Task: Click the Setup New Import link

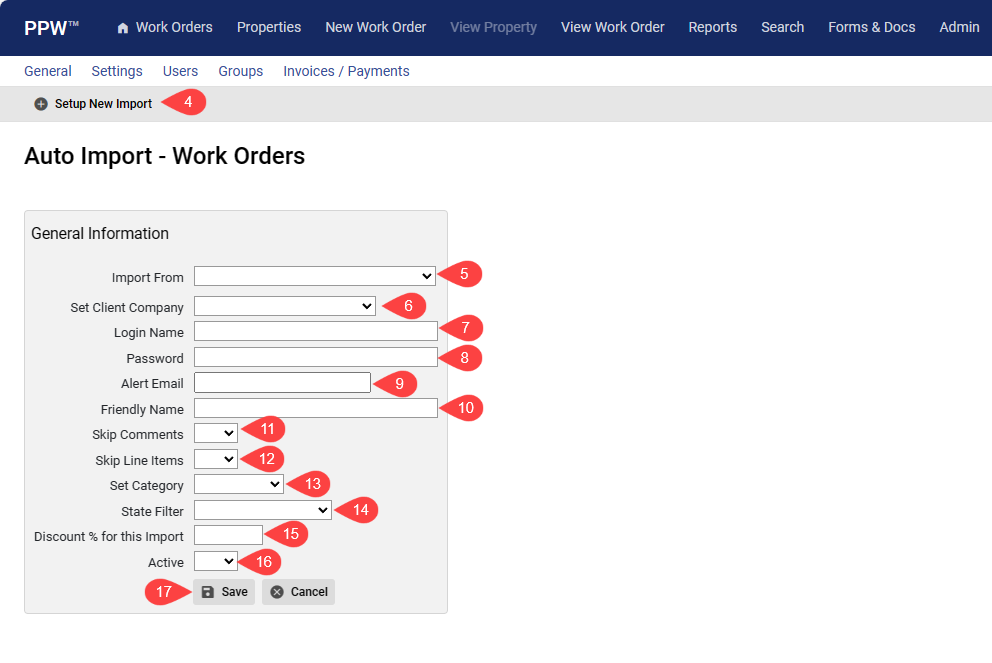Action: click(102, 103)
